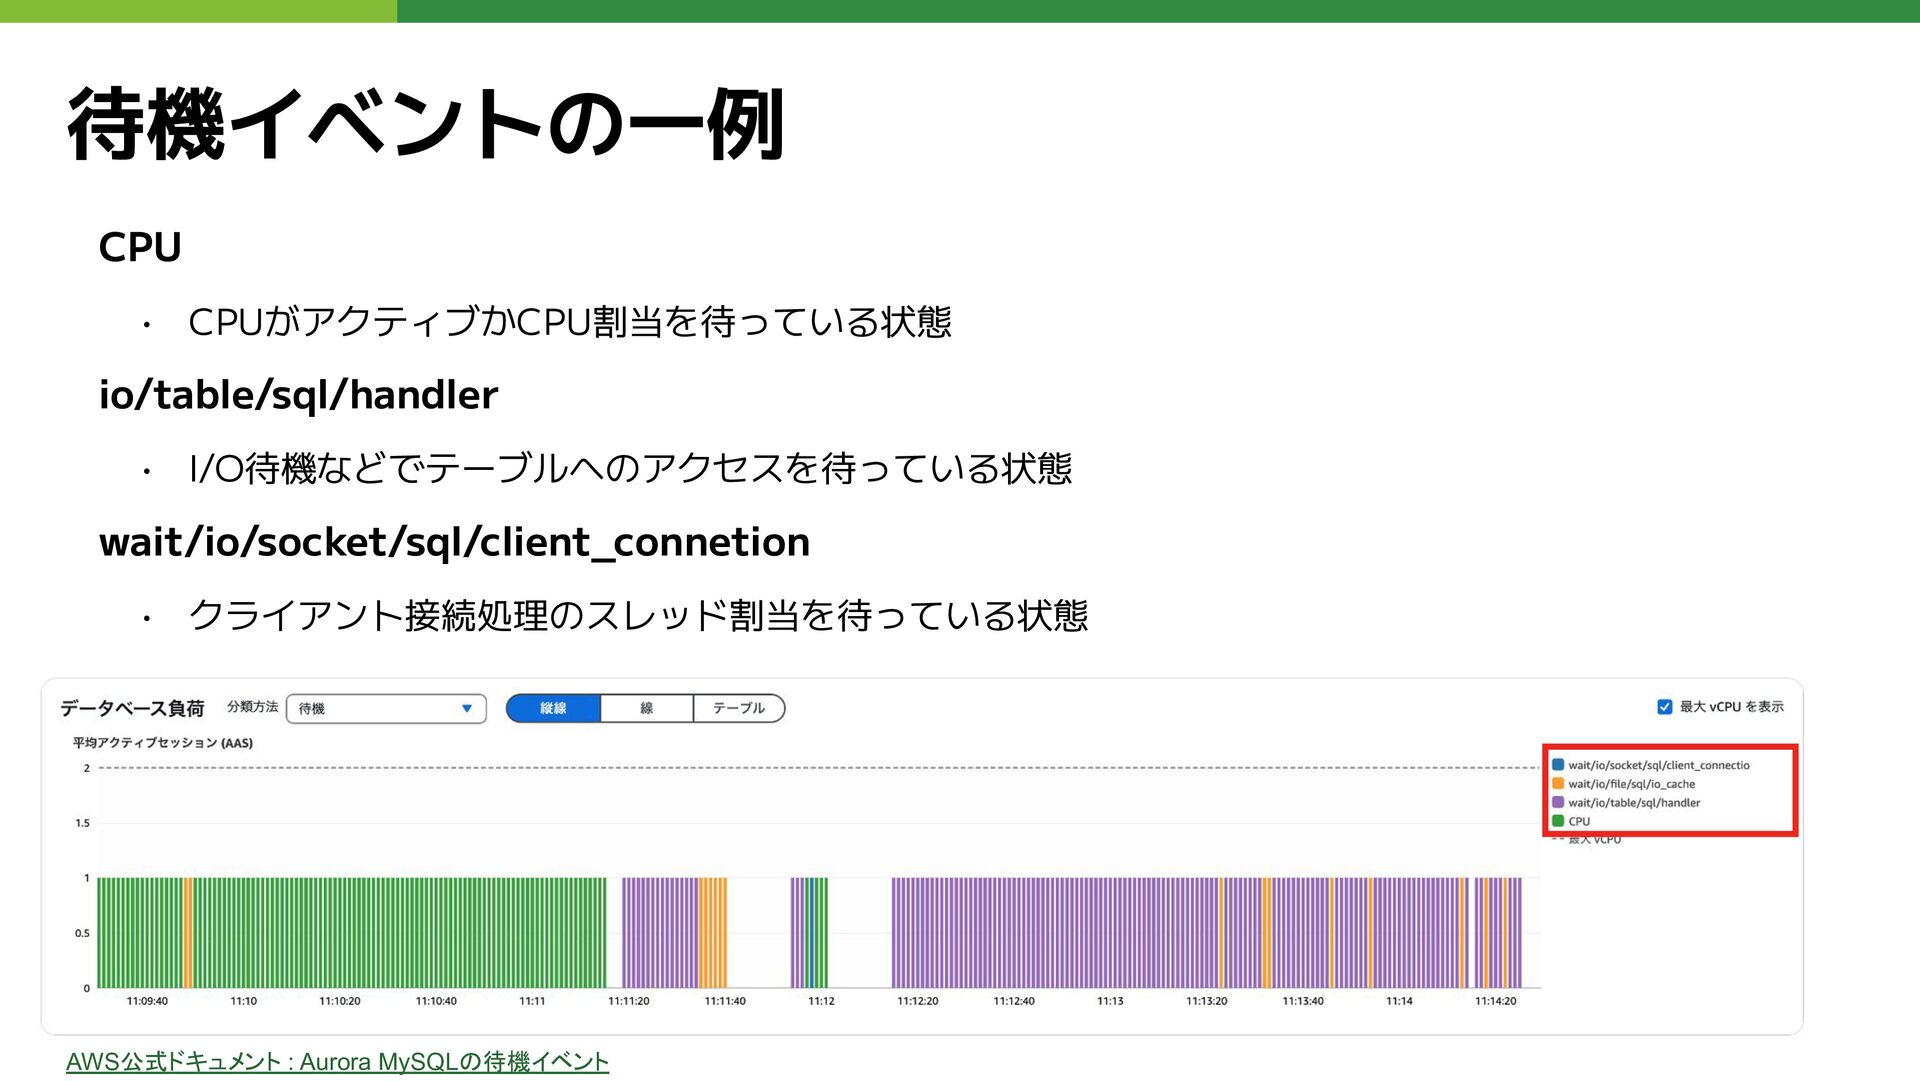Click the orange io_cache legend swatch
This screenshot has width=1920, height=1081.
tap(1558, 784)
